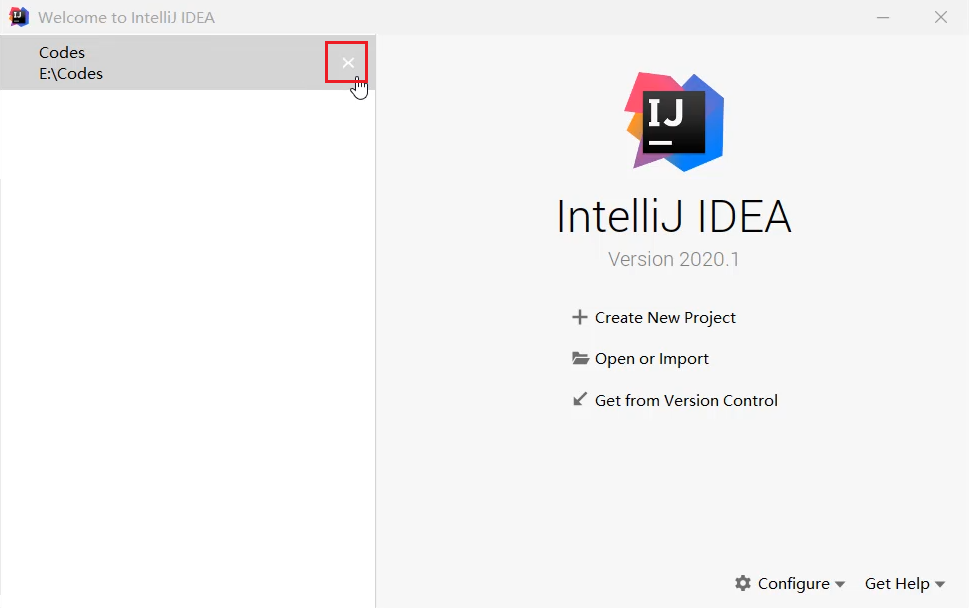The width and height of the screenshot is (969, 608).
Task: Click the Get from Version Control link
Action: 686,400
